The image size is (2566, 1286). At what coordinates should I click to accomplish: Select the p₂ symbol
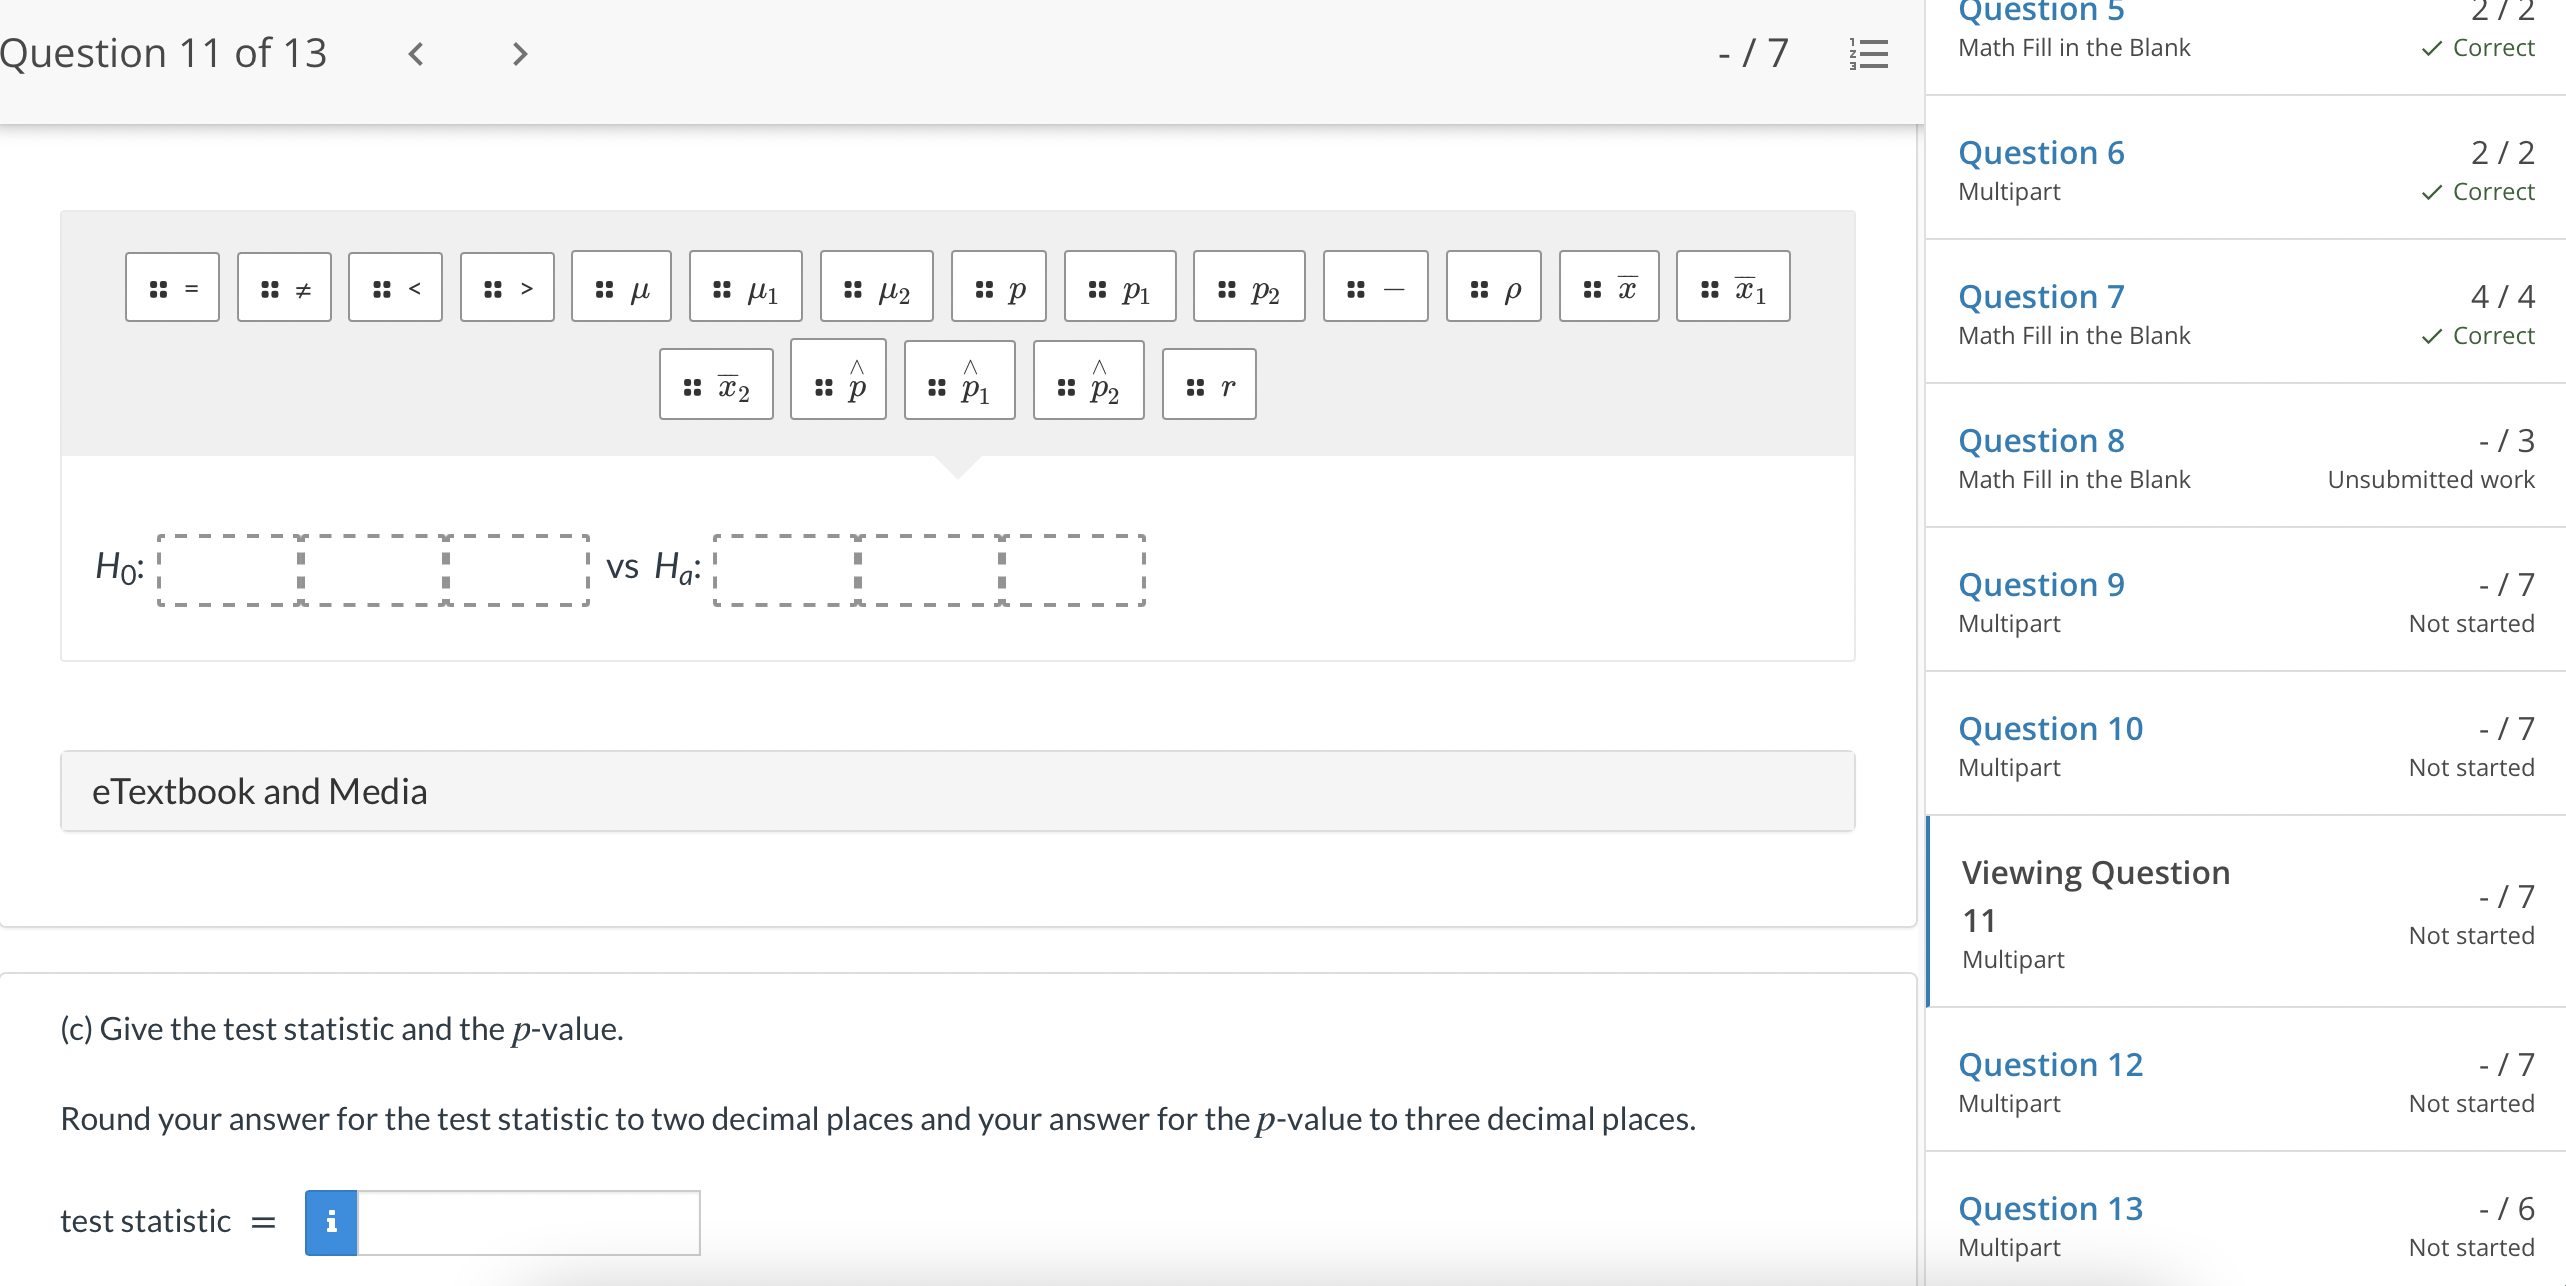click(x=1249, y=287)
